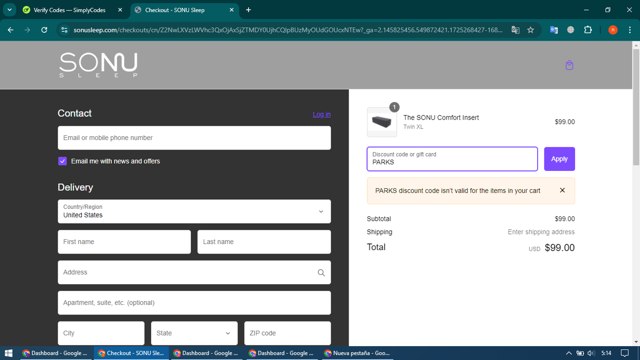This screenshot has height=360, width=640.
Task: Click the volume speaker tray icon
Action: (591, 353)
